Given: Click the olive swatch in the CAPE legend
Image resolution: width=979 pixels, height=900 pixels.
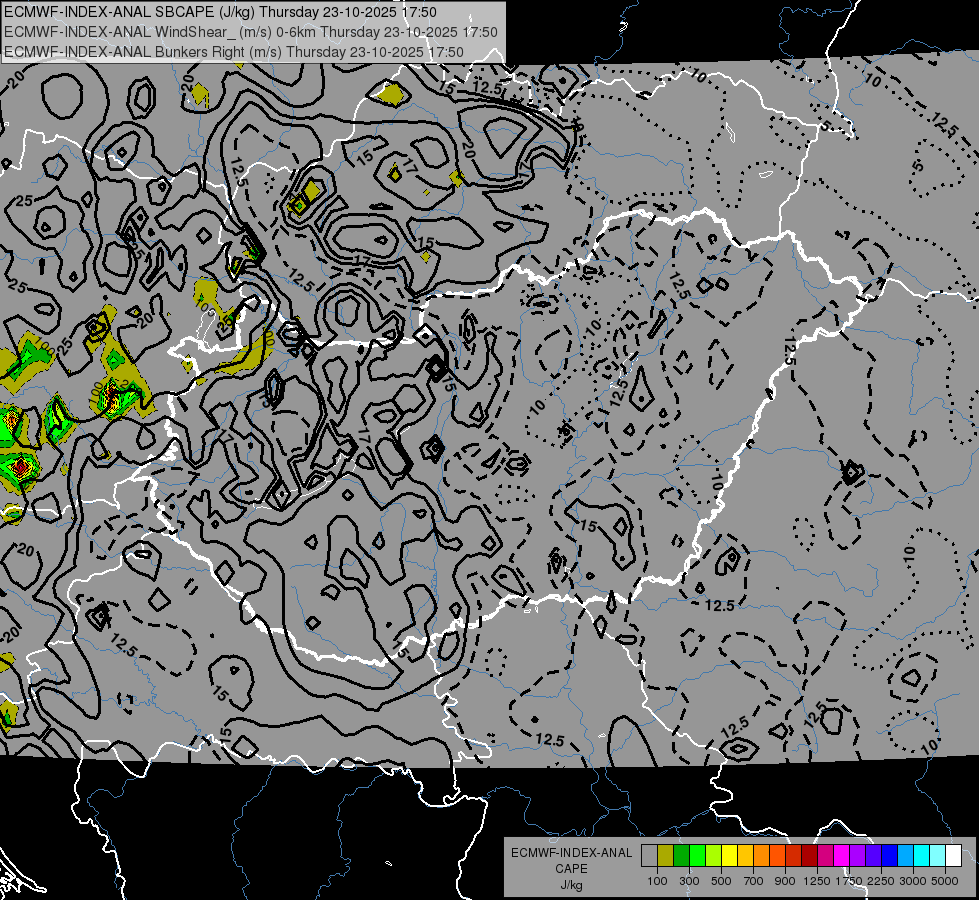Looking at the screenshot, I should (666, 856).
